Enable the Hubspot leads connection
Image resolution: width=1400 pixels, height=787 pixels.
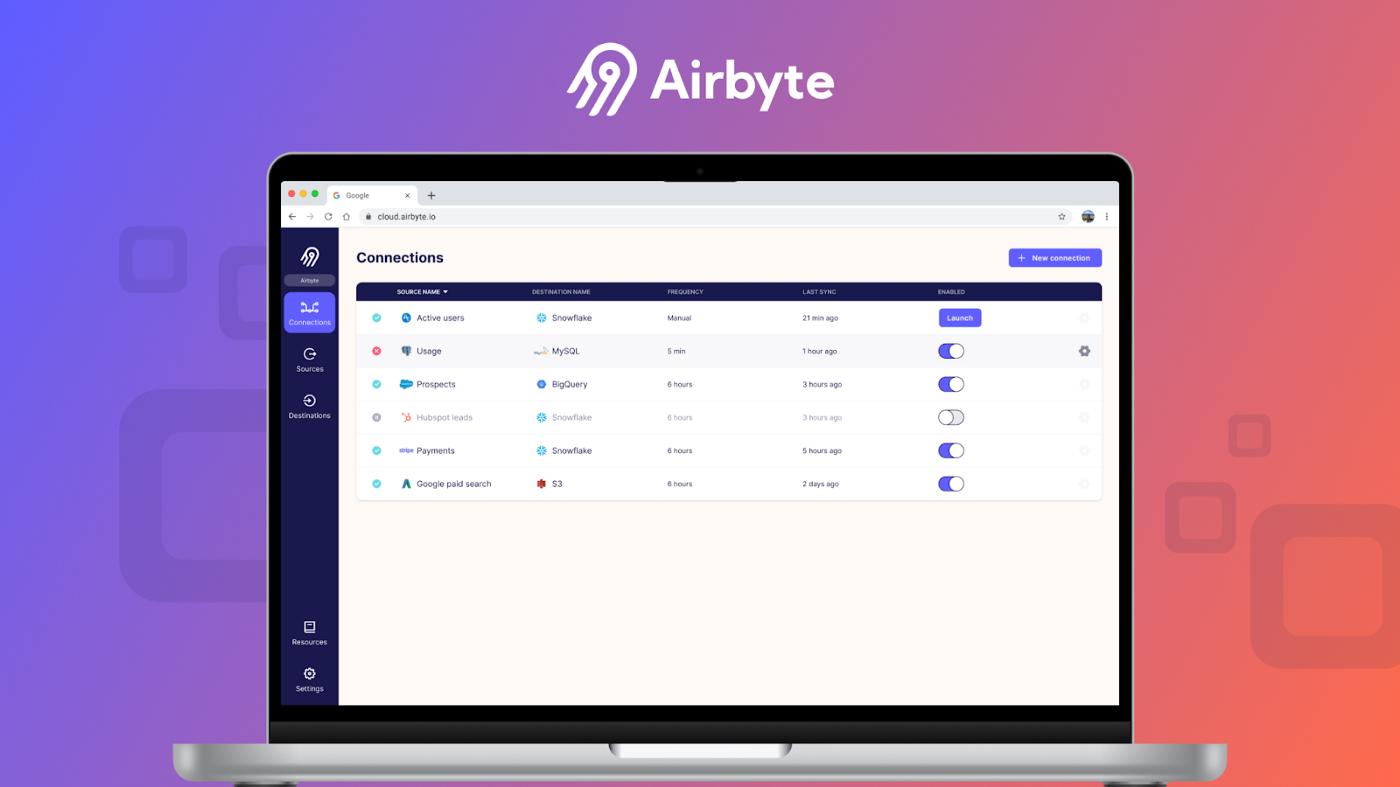coord(950,417)
